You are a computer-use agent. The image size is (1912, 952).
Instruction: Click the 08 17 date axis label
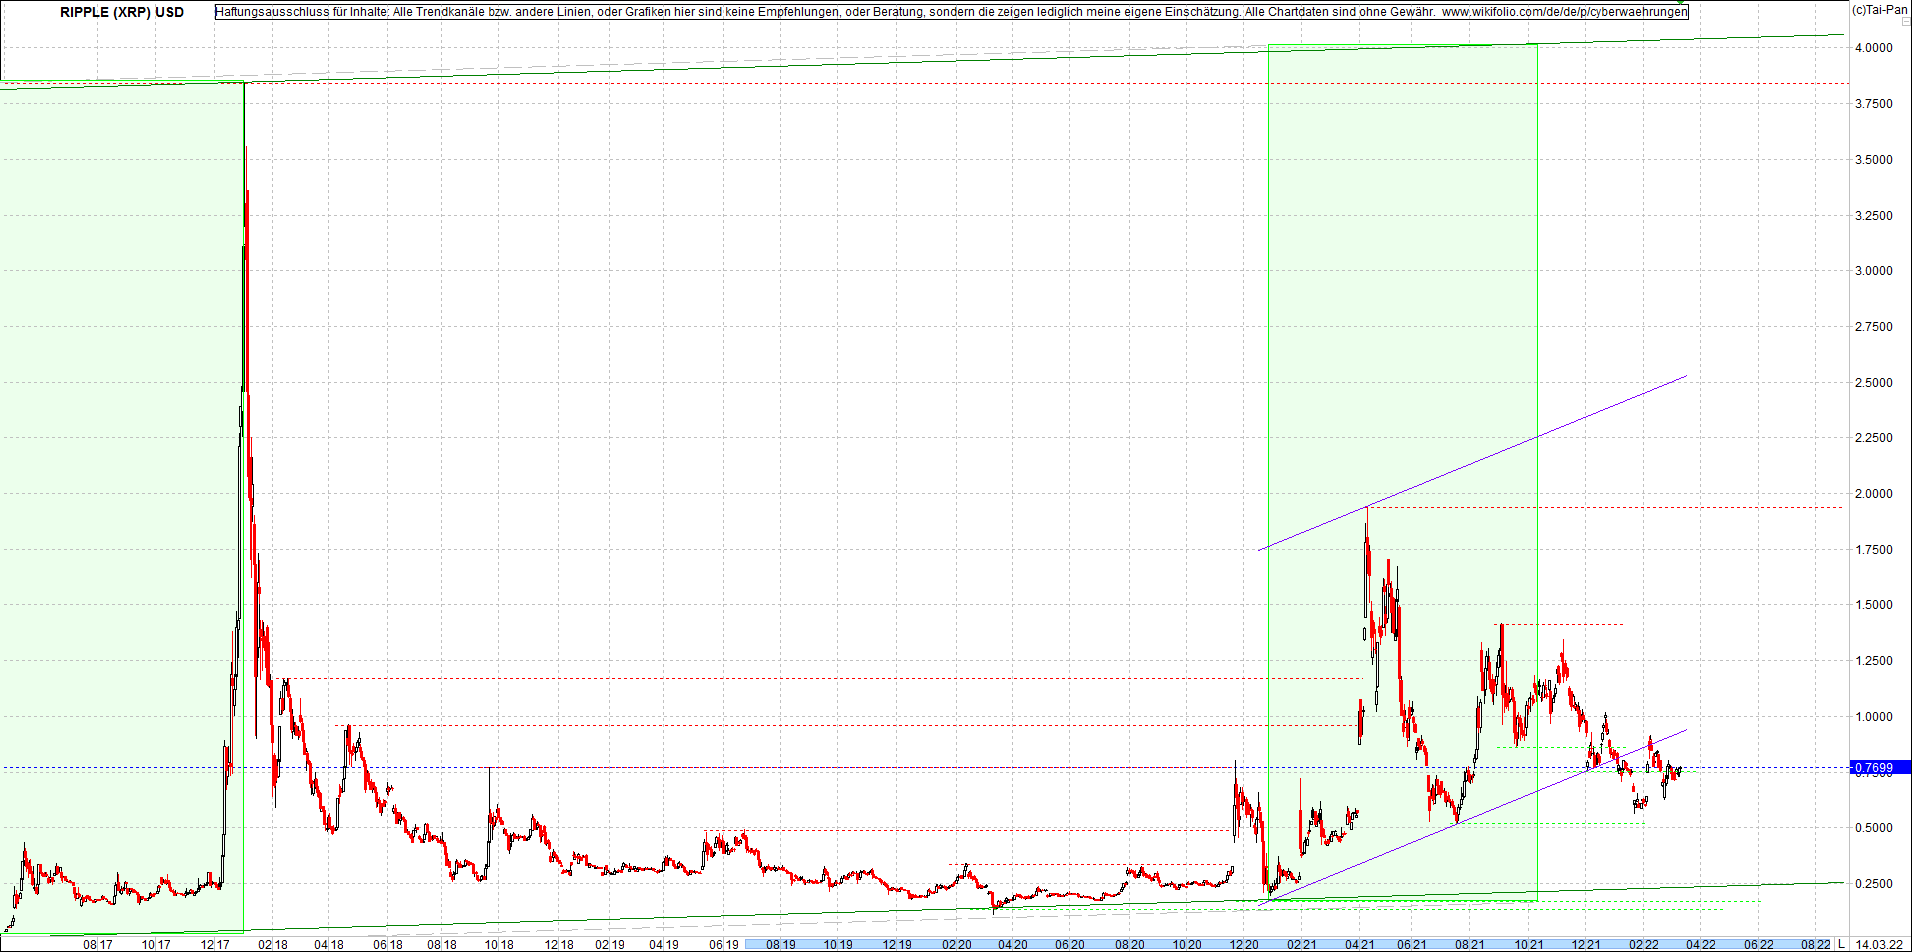97,944
